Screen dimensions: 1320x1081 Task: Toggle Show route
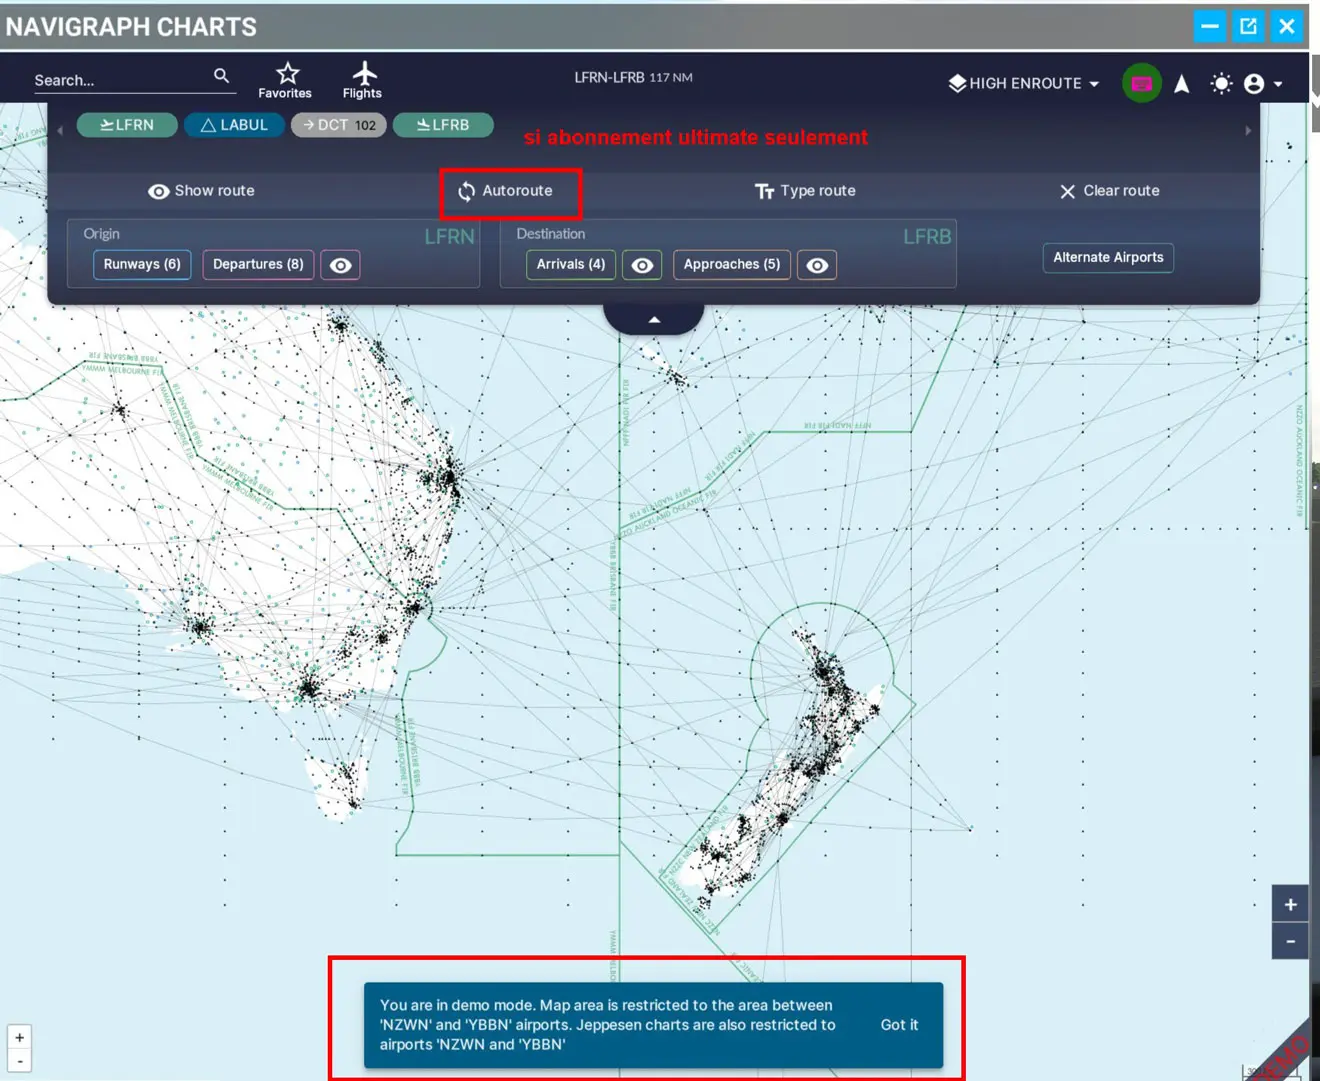[201, 191]
